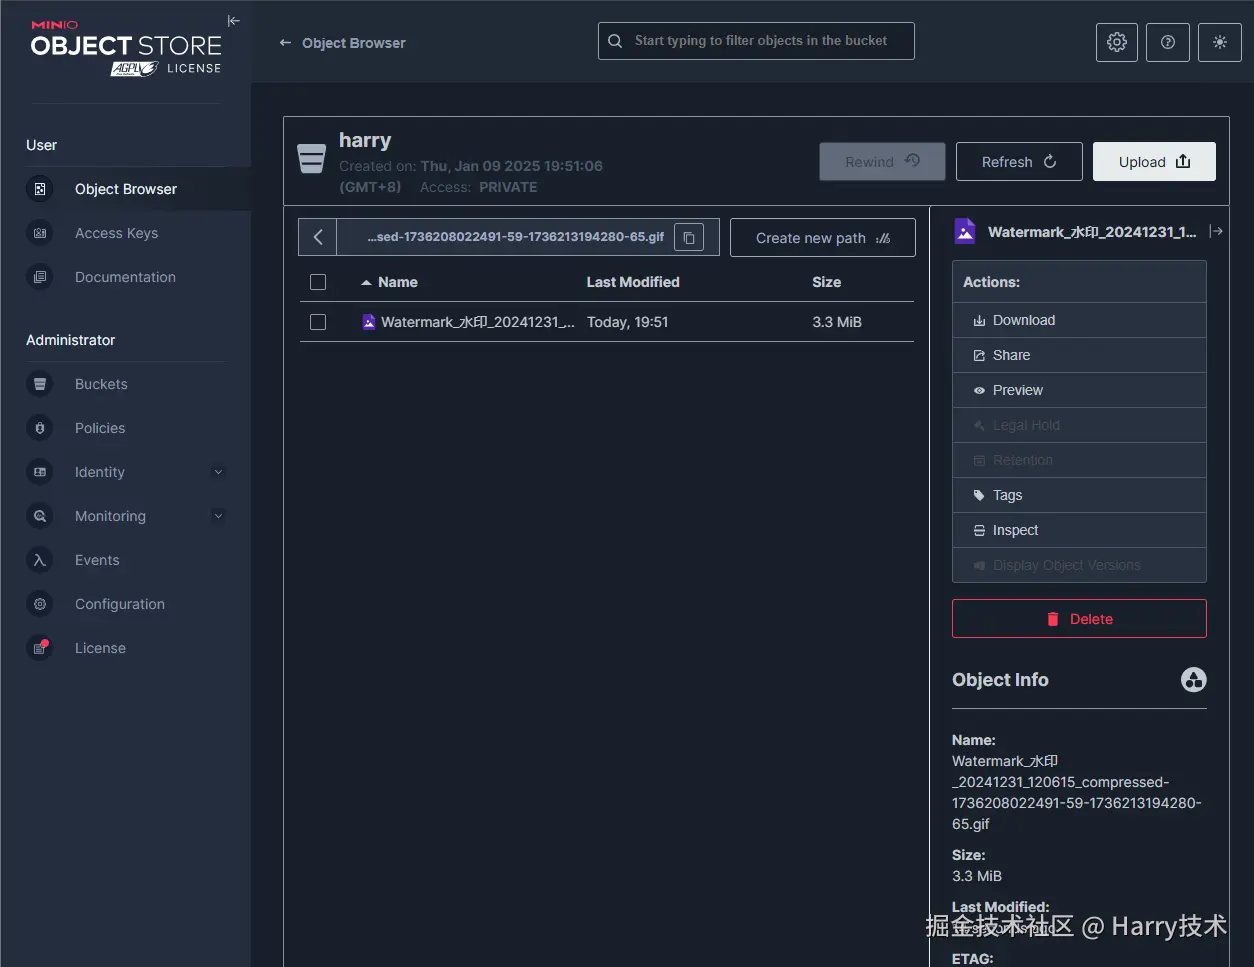Viewport: 1254px width, 967px height.
Task: Open Buckets in the sidebar
Action: [x=101, y=384]
